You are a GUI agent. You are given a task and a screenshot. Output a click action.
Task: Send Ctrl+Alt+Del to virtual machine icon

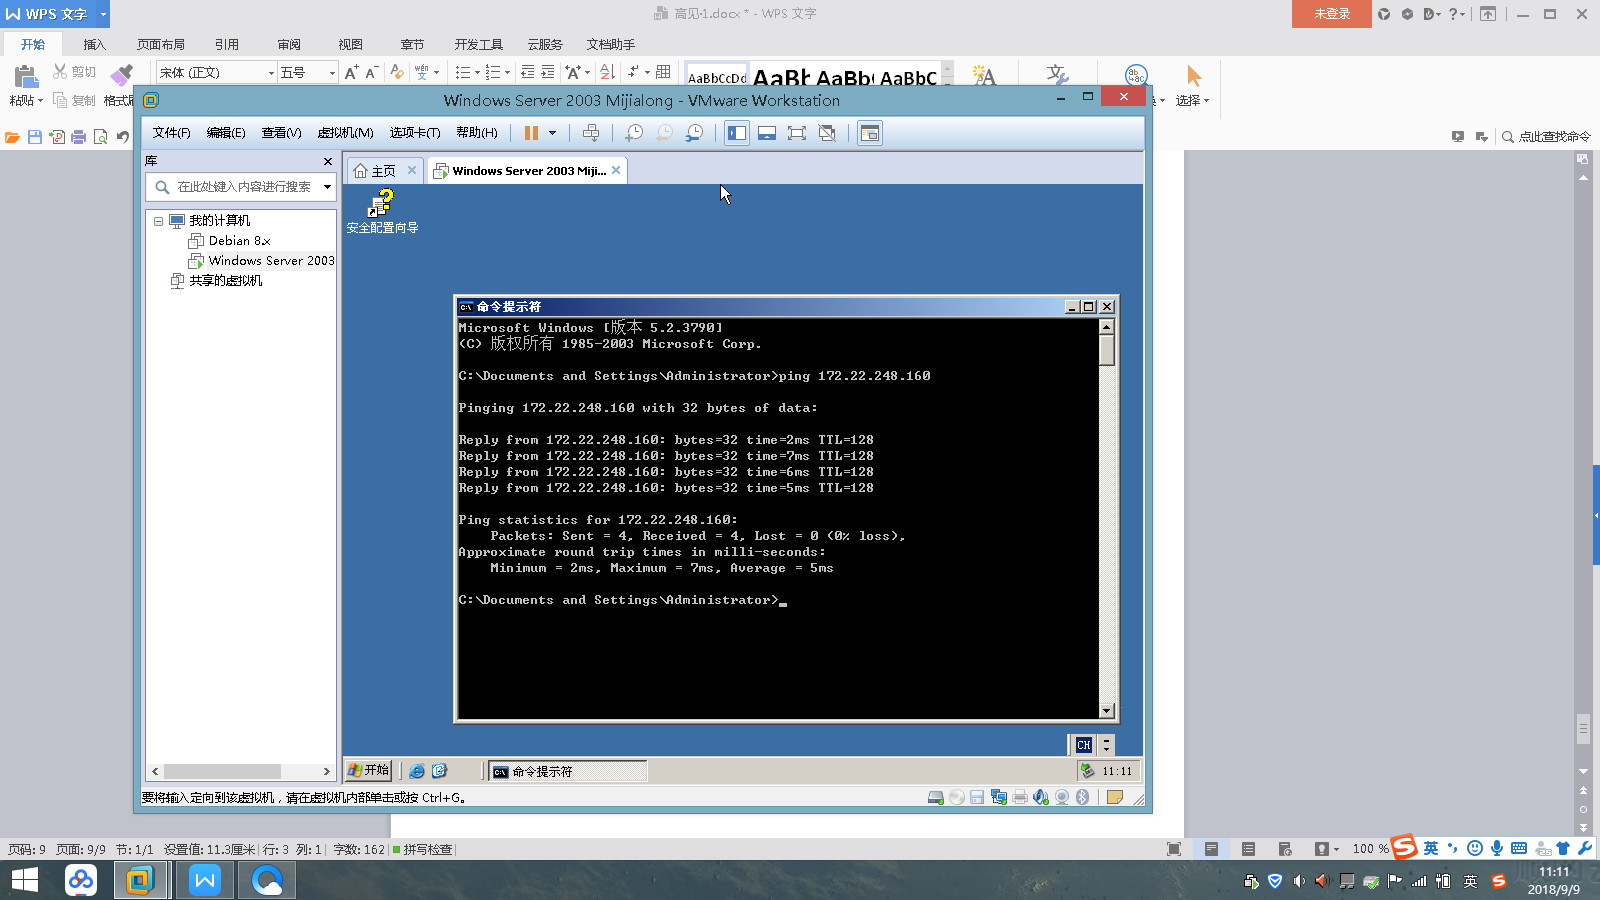click(x=591, y=133)
